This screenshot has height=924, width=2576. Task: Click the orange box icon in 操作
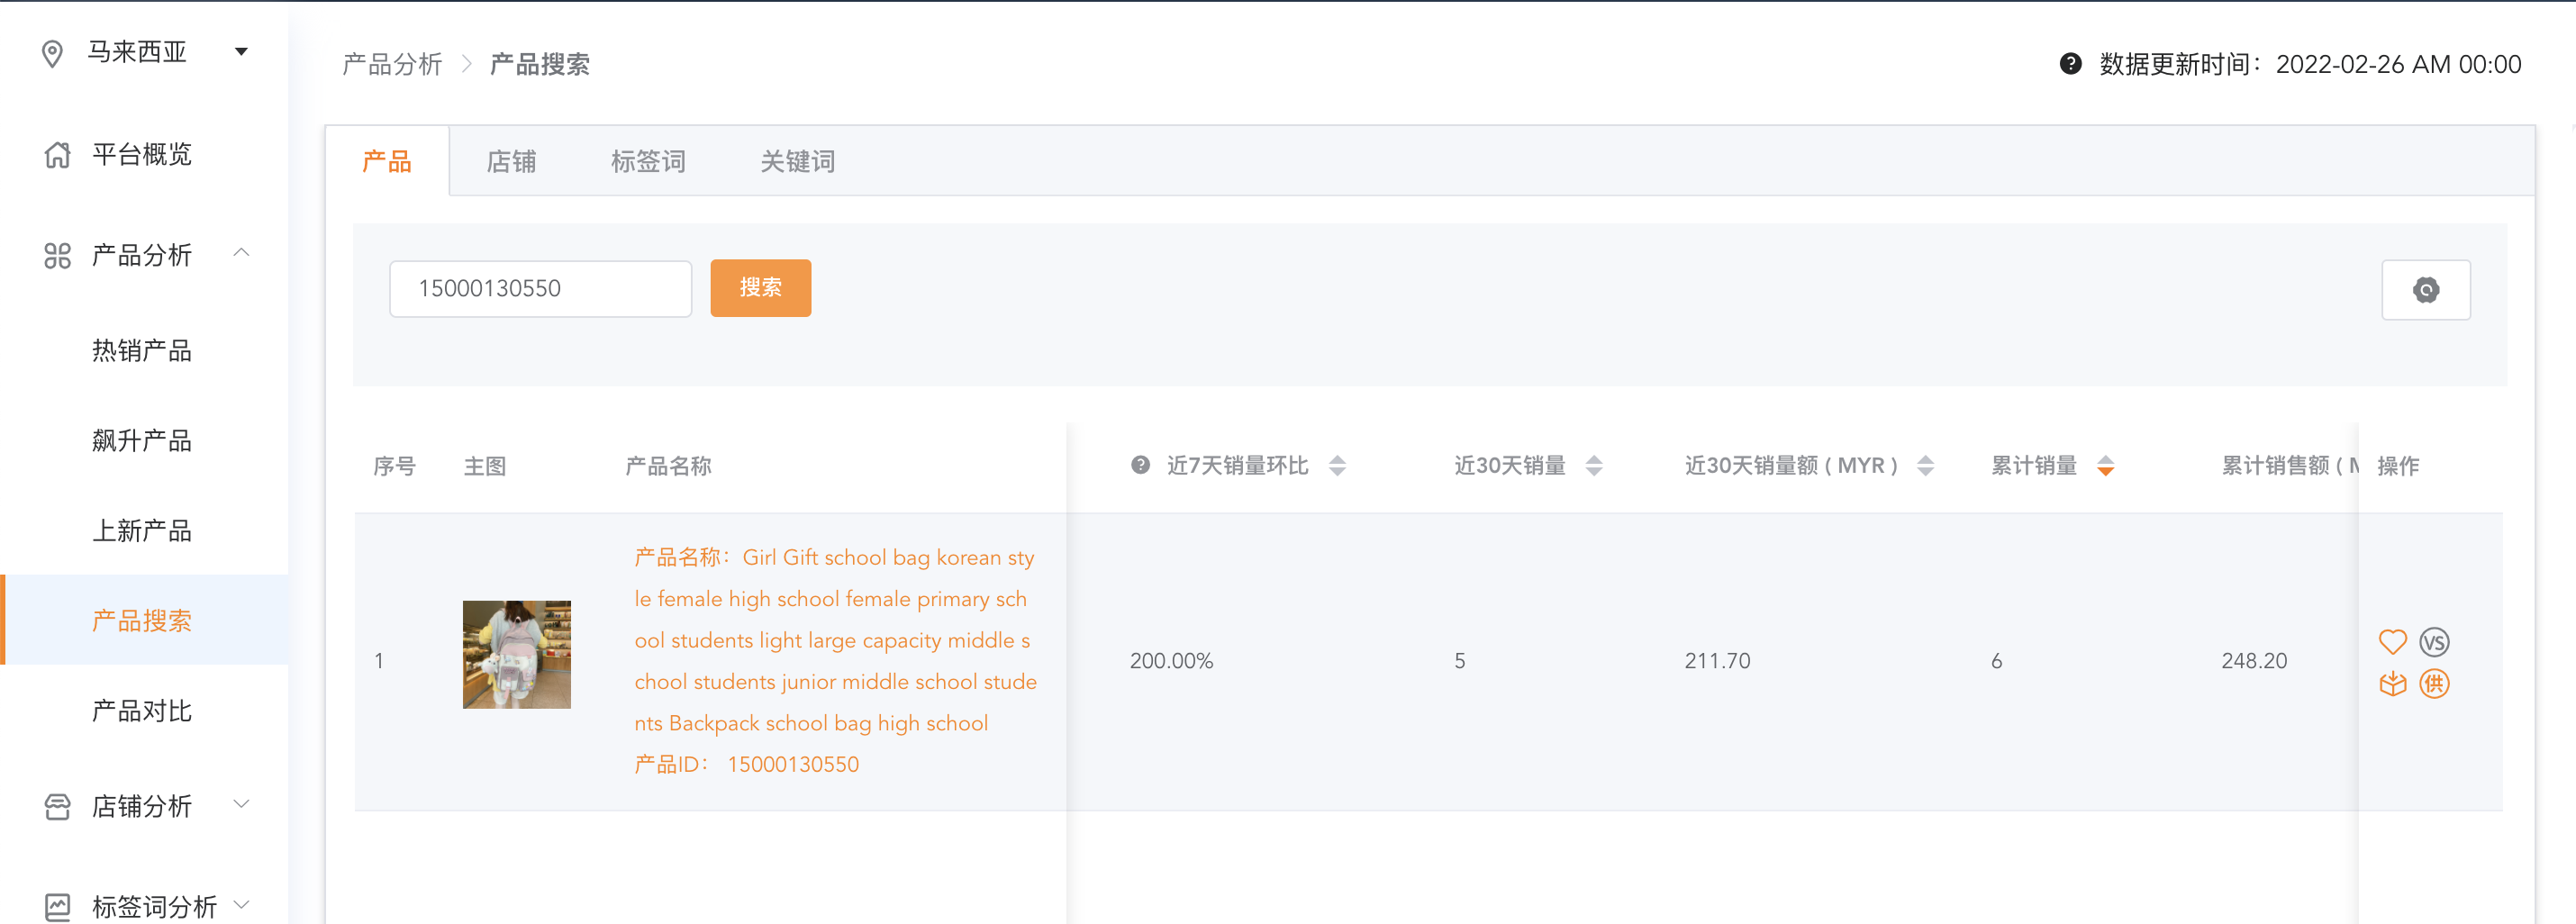2392,684
